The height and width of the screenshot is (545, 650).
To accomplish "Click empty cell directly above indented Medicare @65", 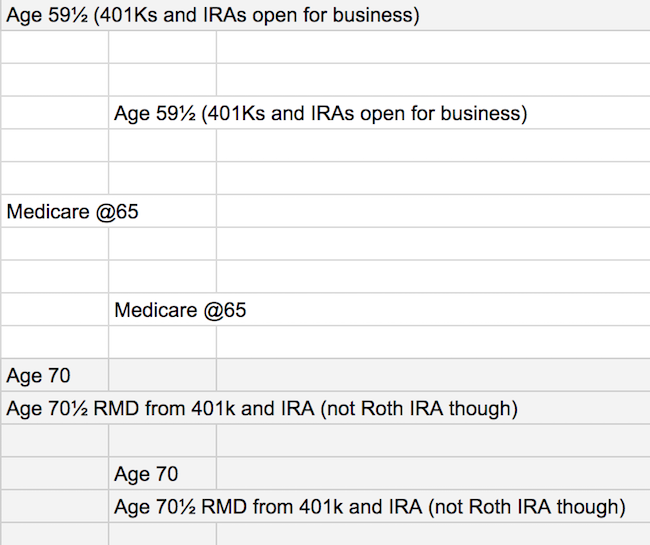I will point(162,276).
